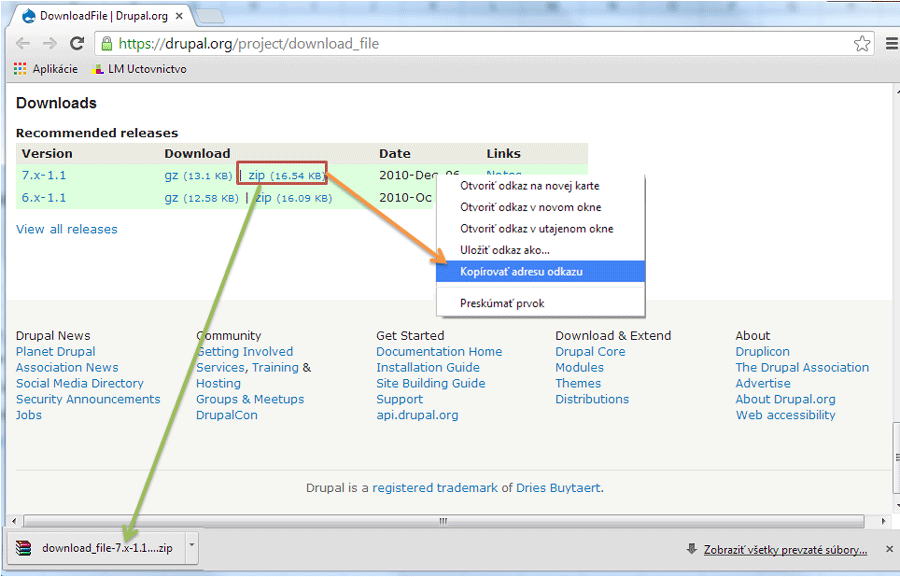
Task: Open the Planet Drupal footer link
Action: tap(56, 351)
